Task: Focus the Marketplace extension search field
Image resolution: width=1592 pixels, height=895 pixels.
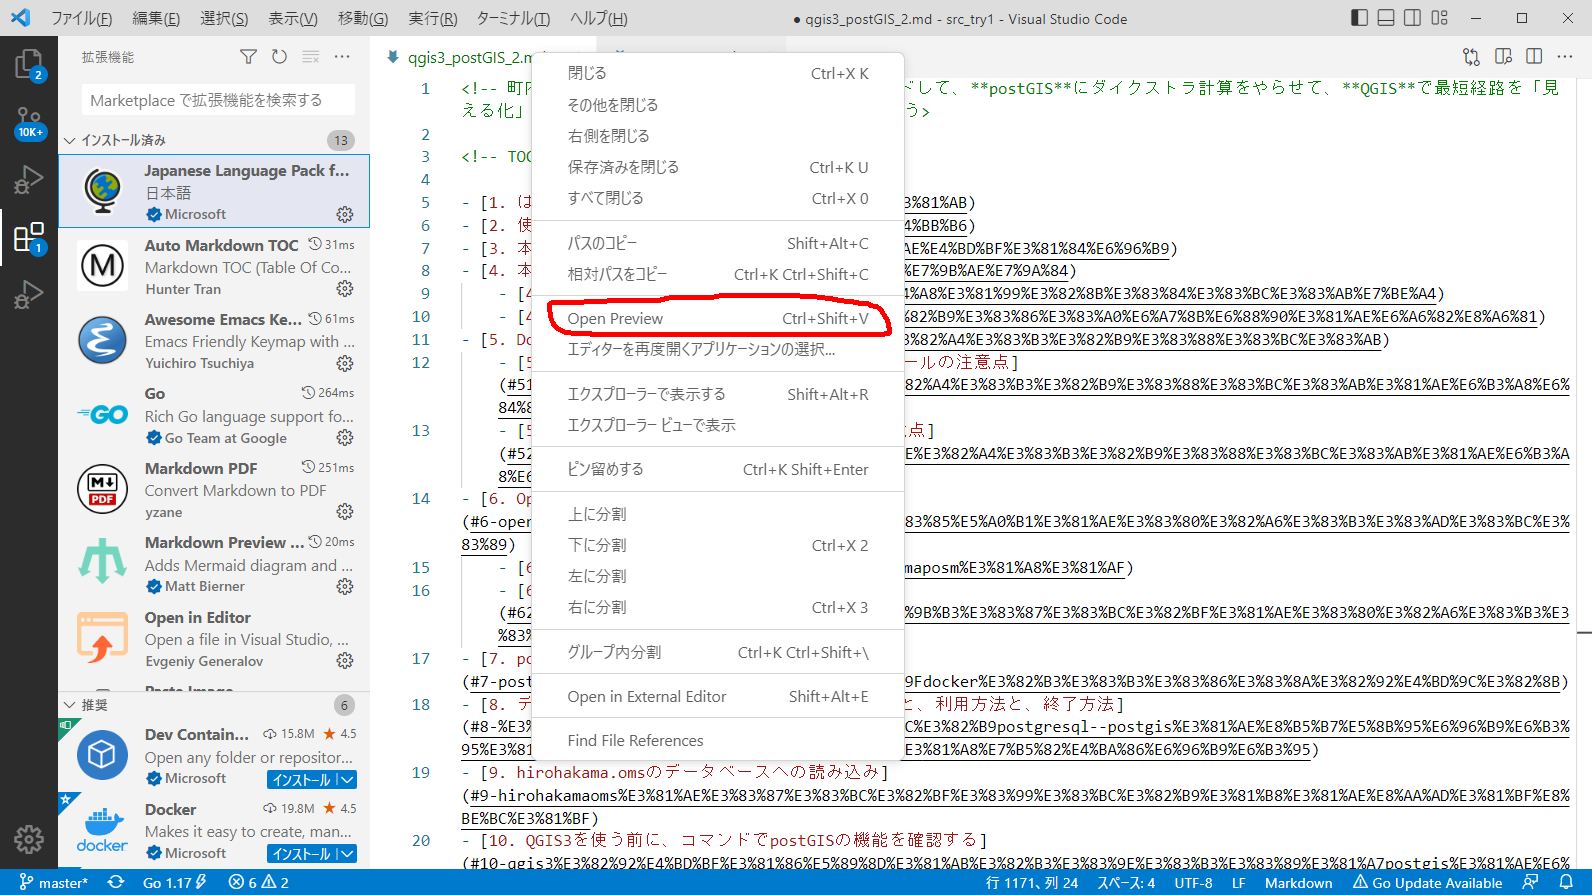Action: coord(218,100)
